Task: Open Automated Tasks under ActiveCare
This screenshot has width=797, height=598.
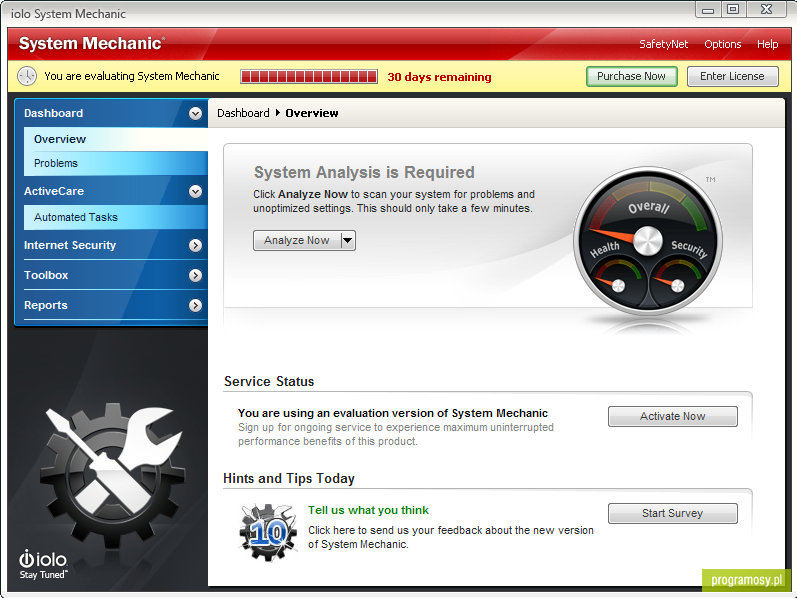Action: pos(116,217)
